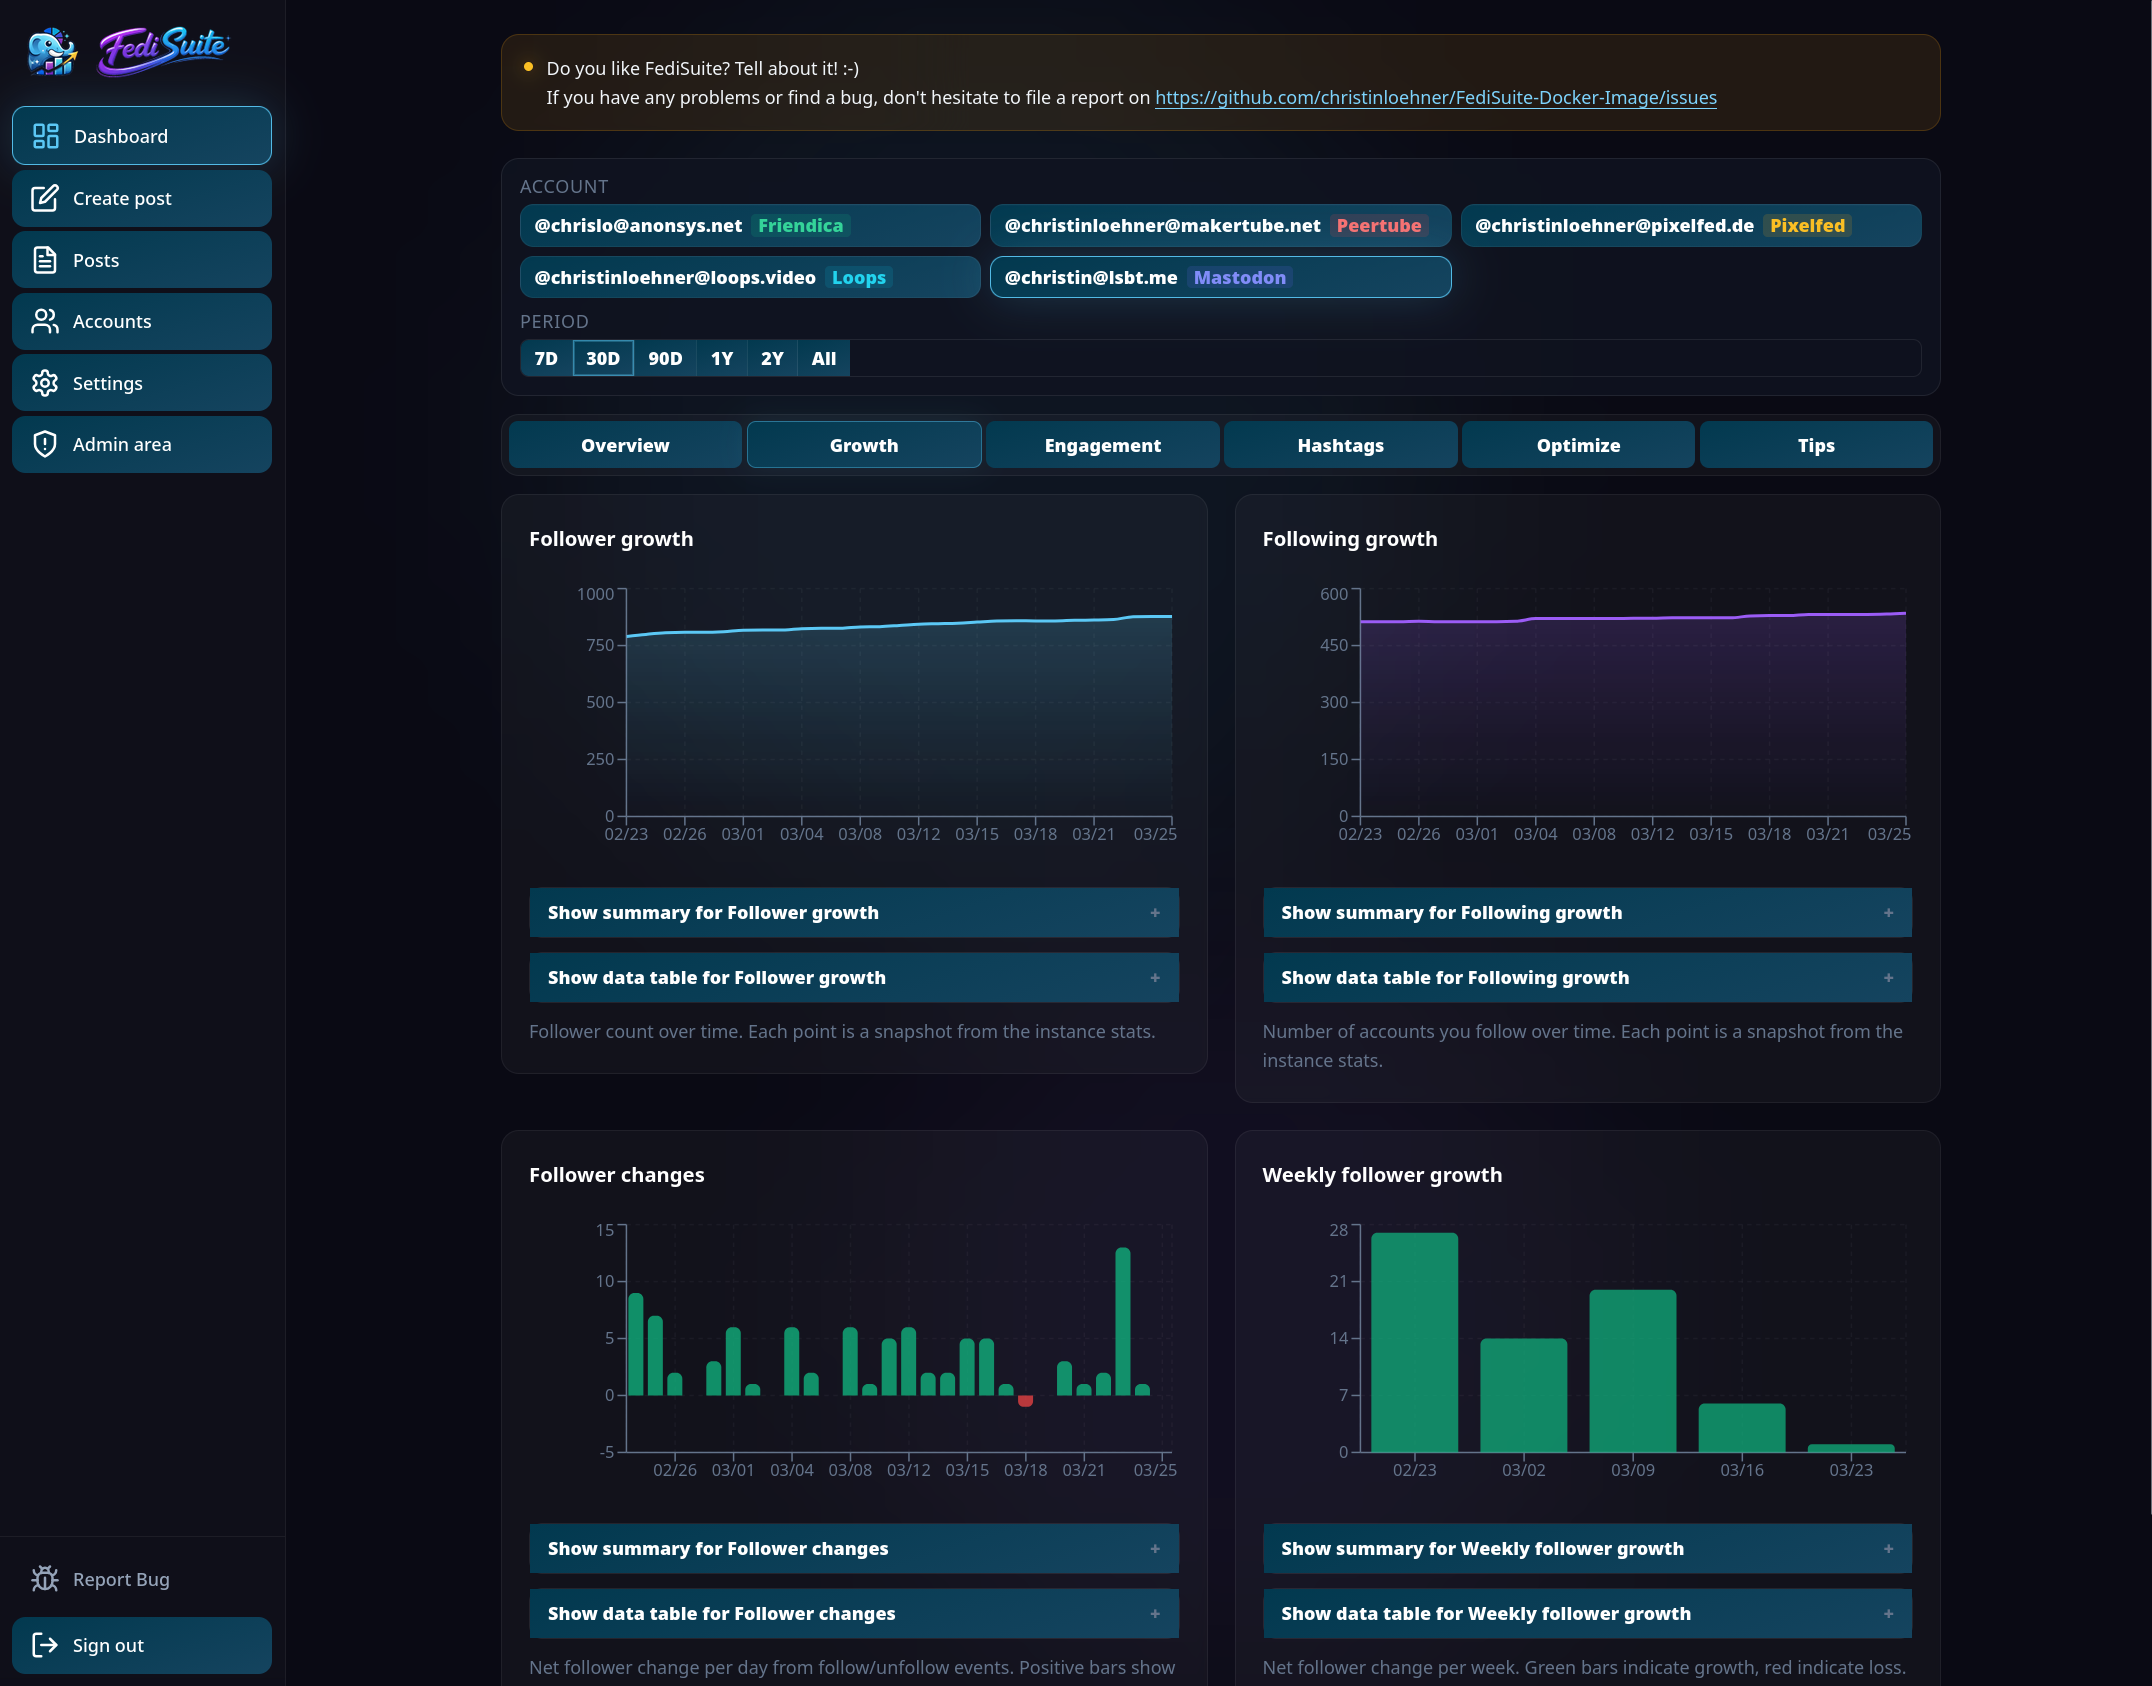Click the Sign out icon
This screenshot has height=1686, width=2152.
(46, 1645)
